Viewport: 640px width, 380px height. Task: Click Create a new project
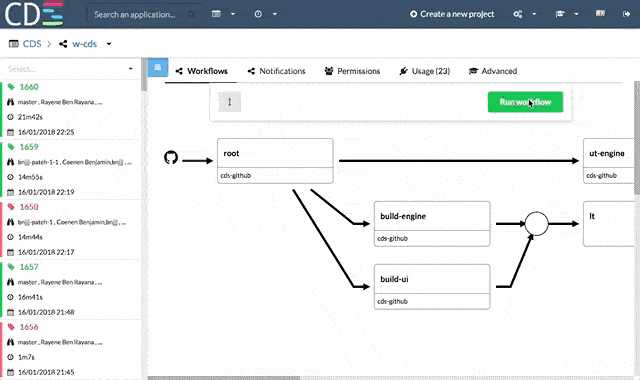(x=452, y=14)
